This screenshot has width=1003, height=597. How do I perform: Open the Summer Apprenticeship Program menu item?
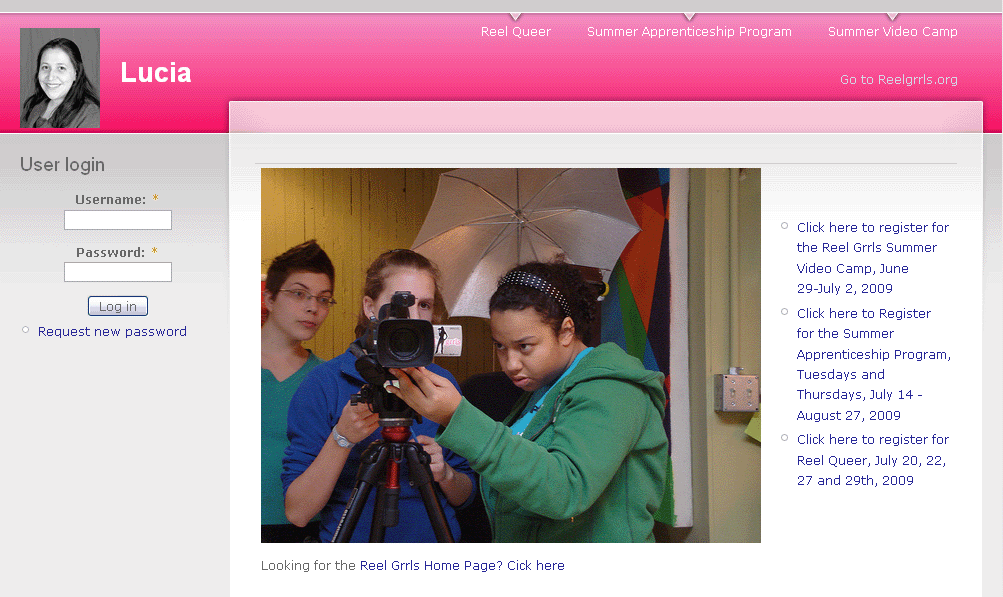[689, 31]
